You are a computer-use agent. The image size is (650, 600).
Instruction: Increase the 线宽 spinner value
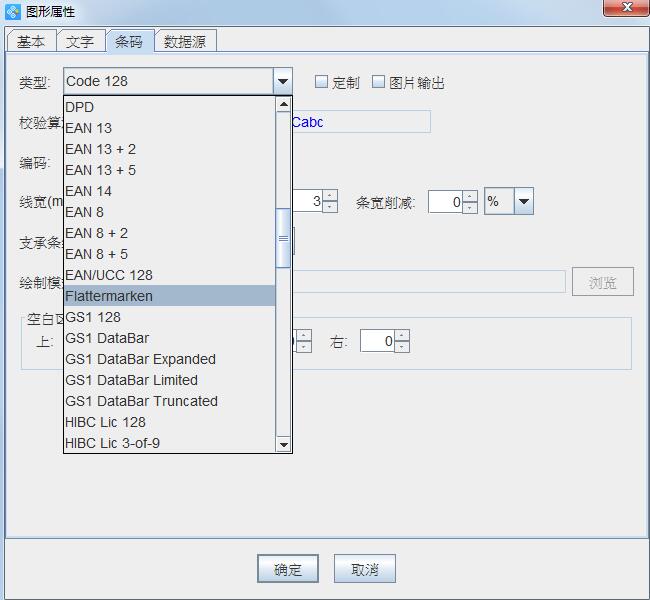(330, 196)
